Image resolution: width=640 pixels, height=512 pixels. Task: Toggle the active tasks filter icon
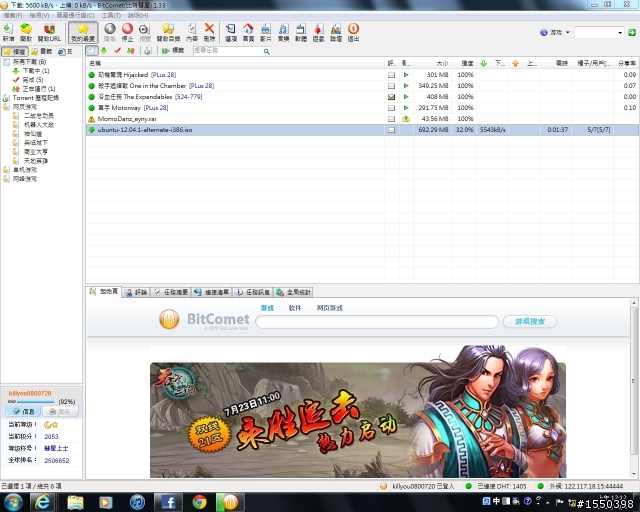131,51
